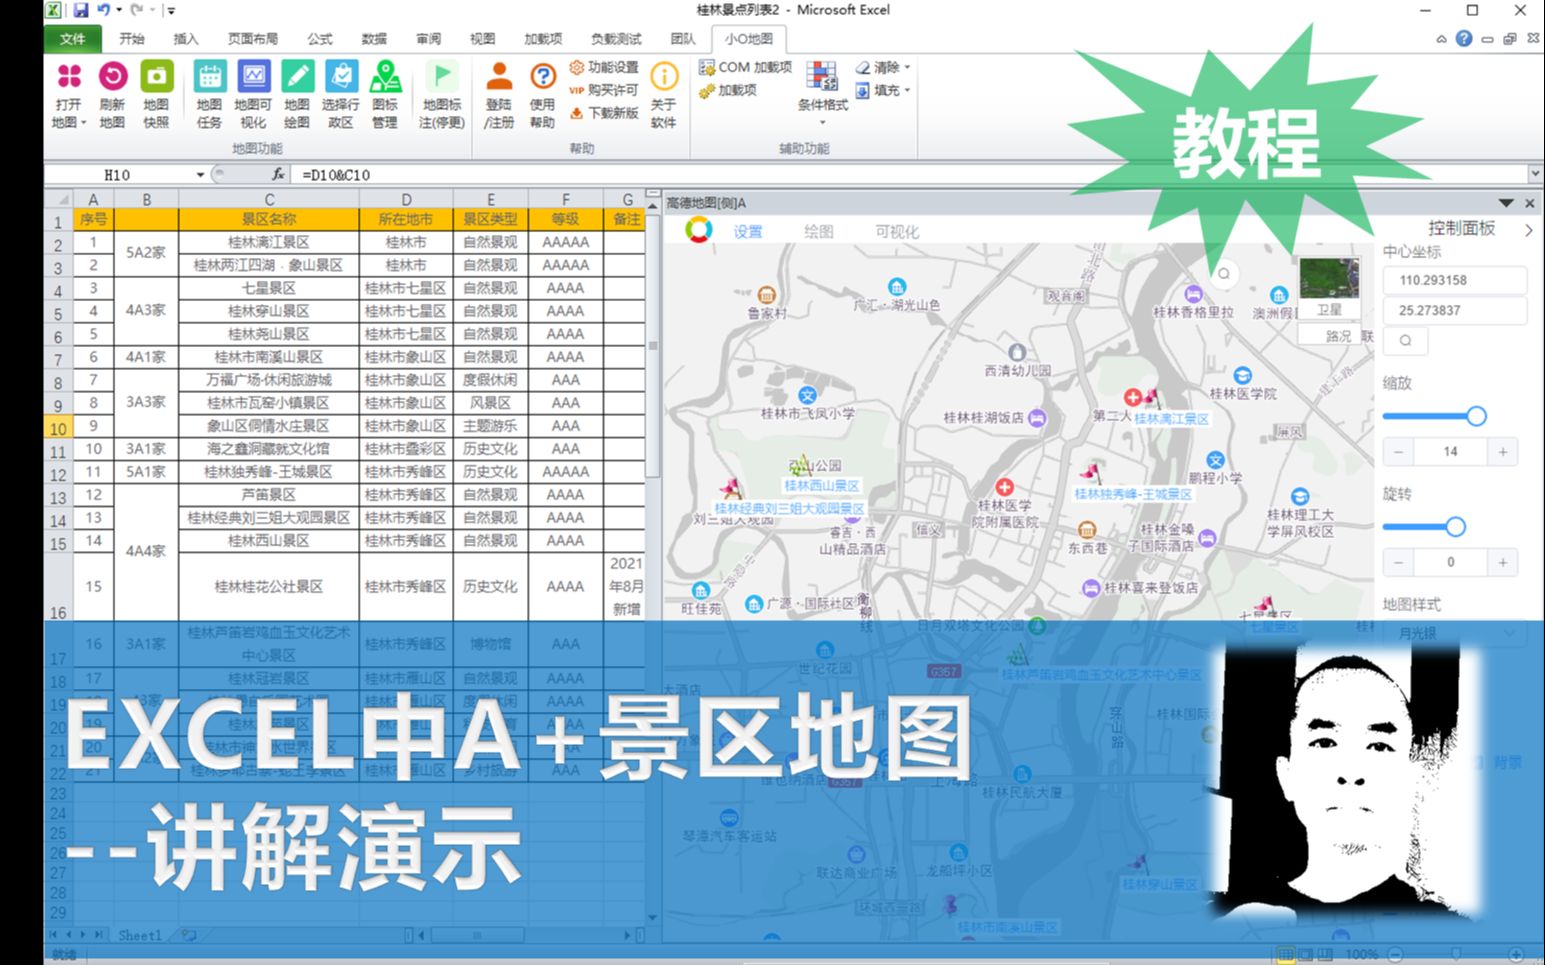Image resolution: width=1545 pixels, height=965 pixels.
Task: Click 购买许可 VIP purchase
Action: coord(604,90)
